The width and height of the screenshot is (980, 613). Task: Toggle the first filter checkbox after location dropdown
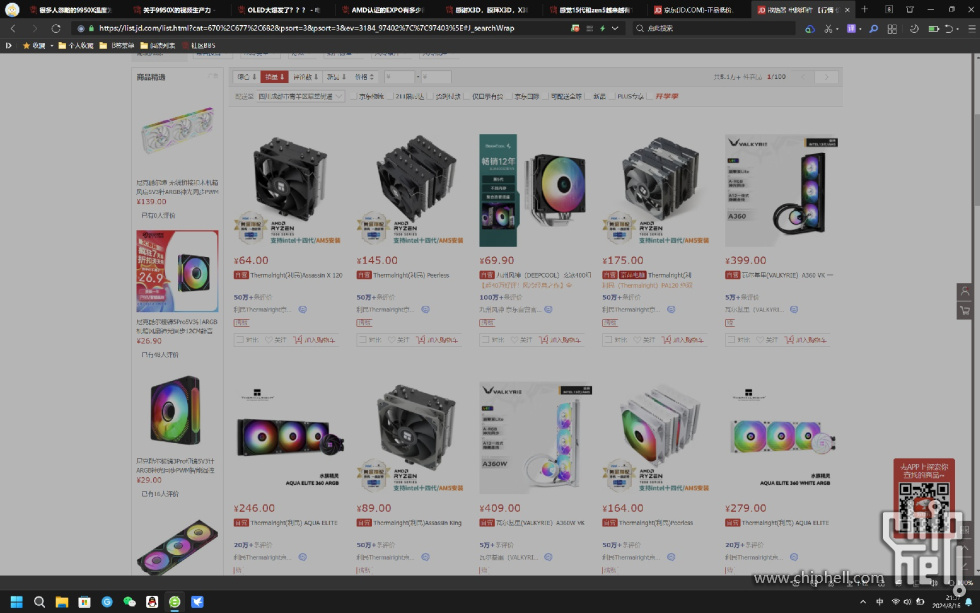[354, 96]
